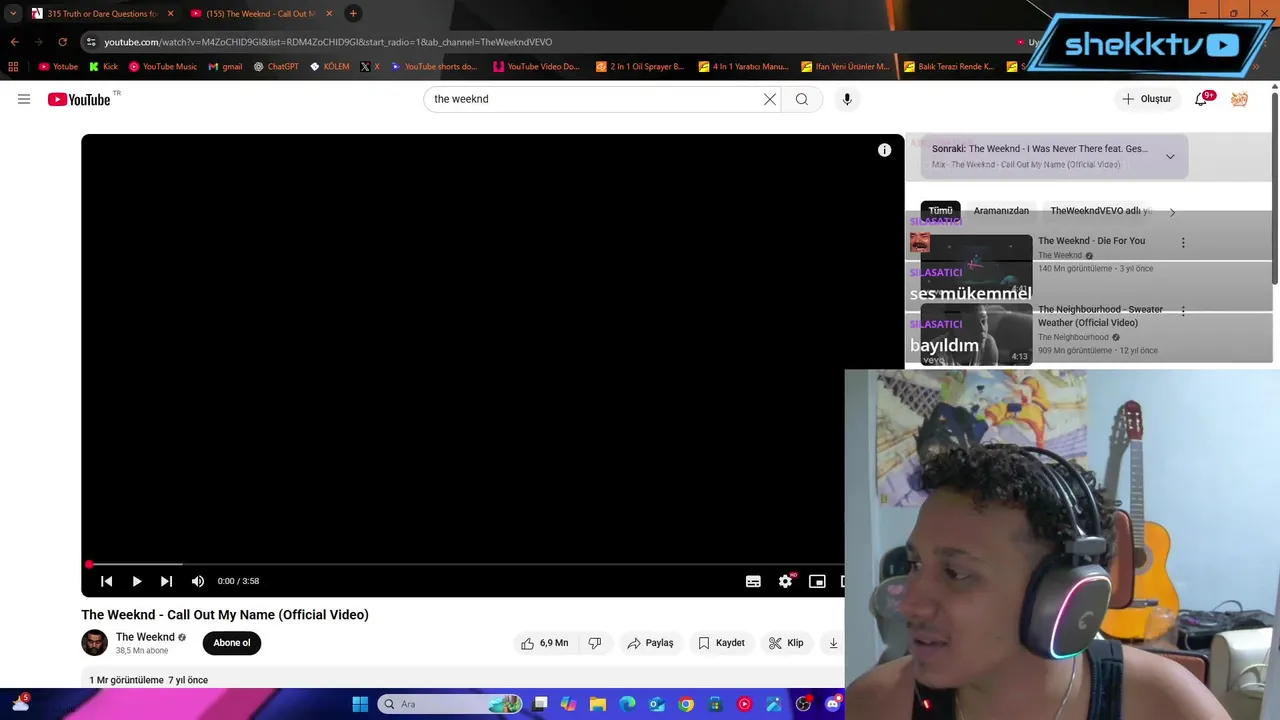Open the Oluştur create button
This screenshot has width=1280, height=720.
(x=1147, y=99)
